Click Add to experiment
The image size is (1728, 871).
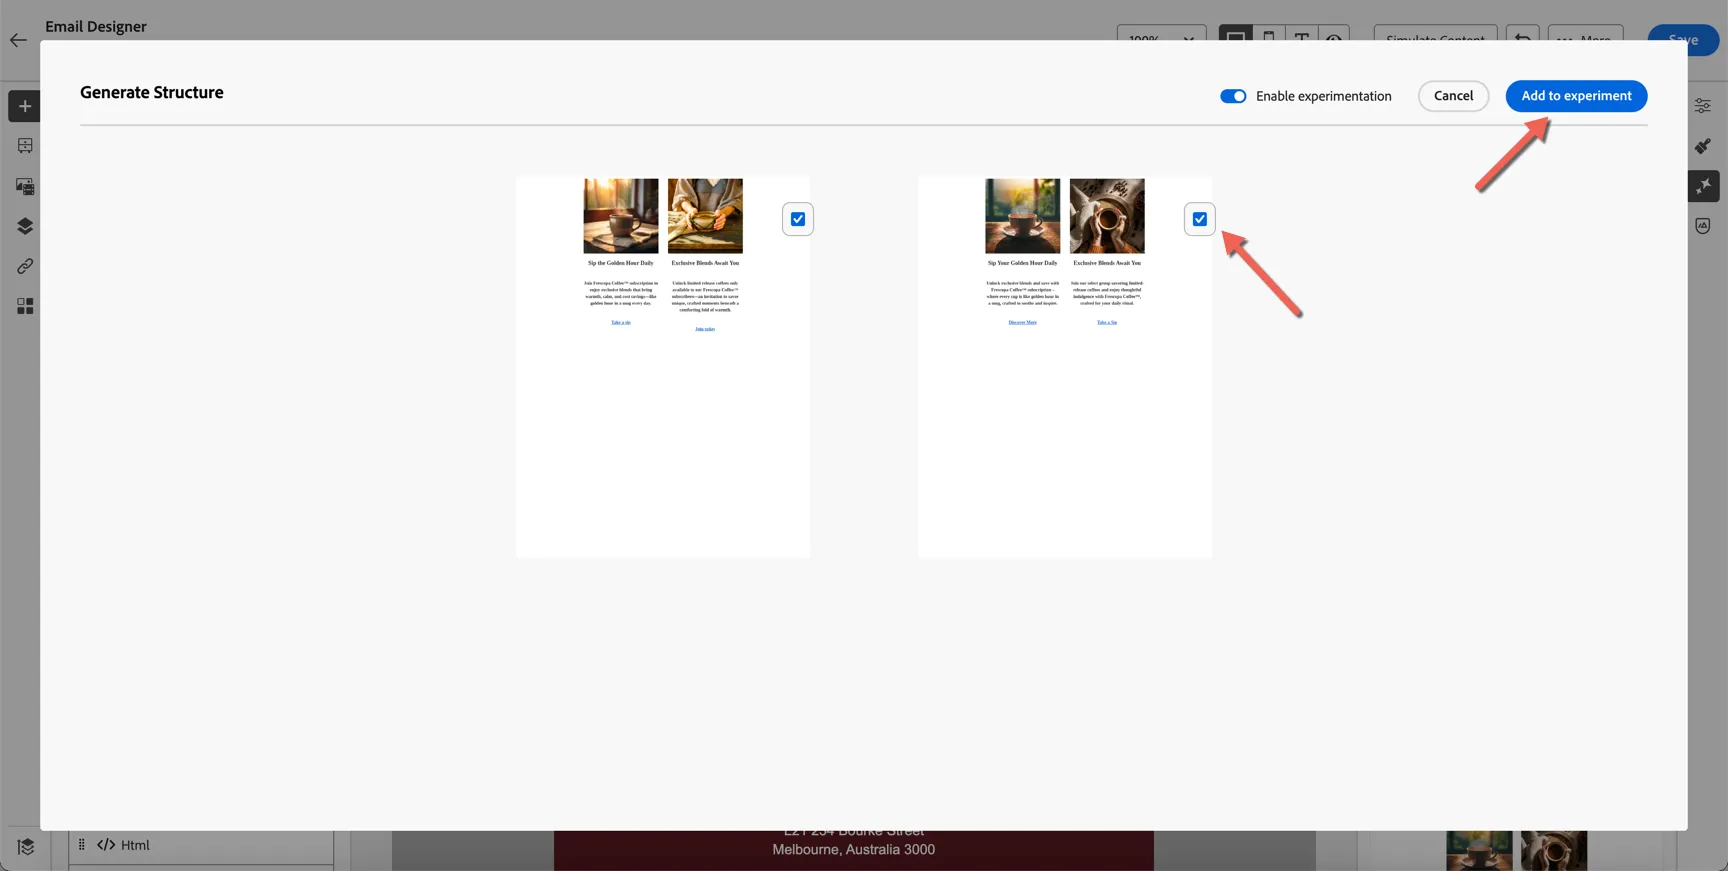click(x=1576, y=96)
